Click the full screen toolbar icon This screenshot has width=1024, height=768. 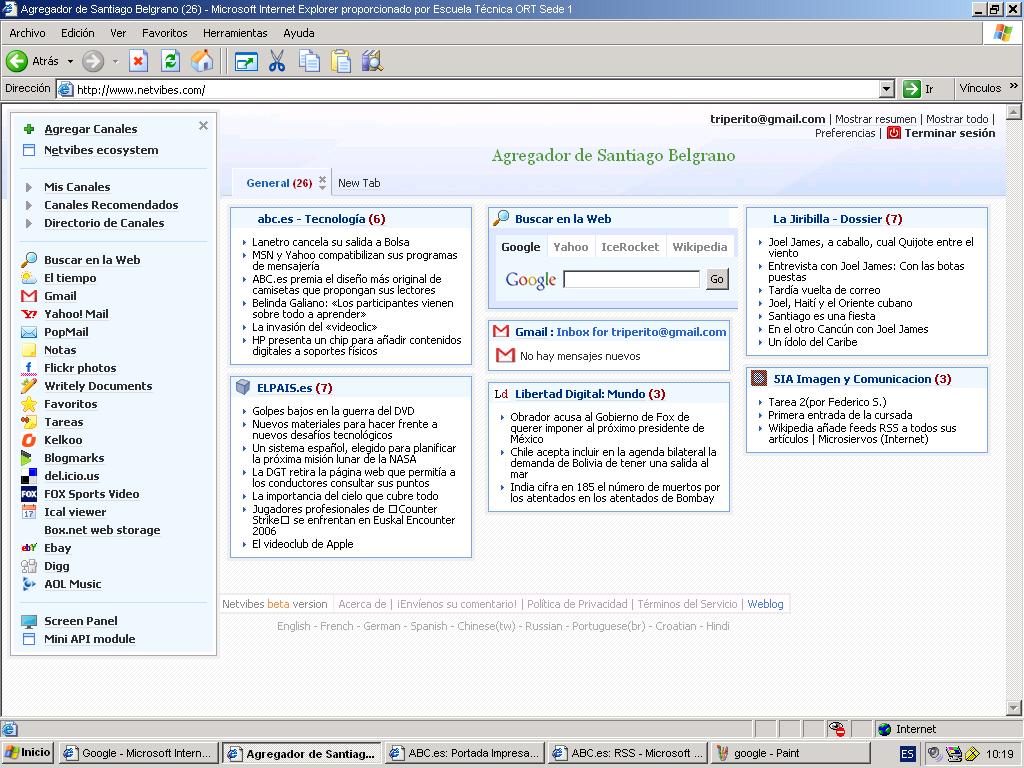point(246,62)
